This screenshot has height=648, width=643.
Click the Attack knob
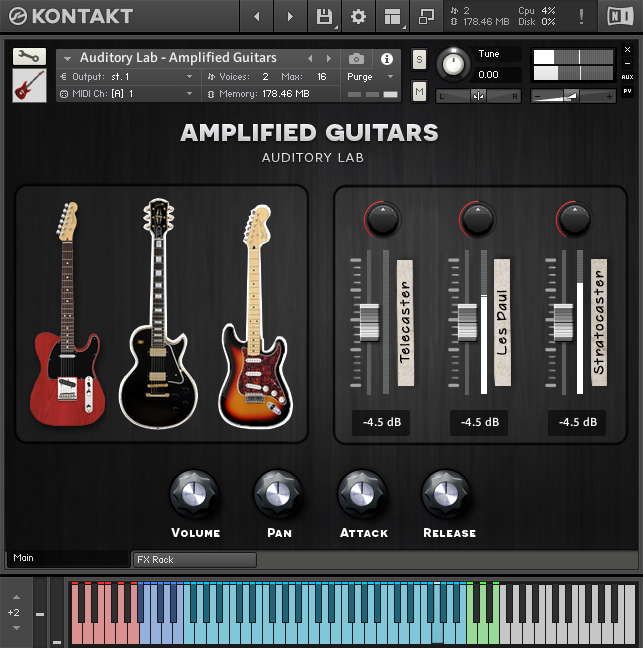pos(363,492)
